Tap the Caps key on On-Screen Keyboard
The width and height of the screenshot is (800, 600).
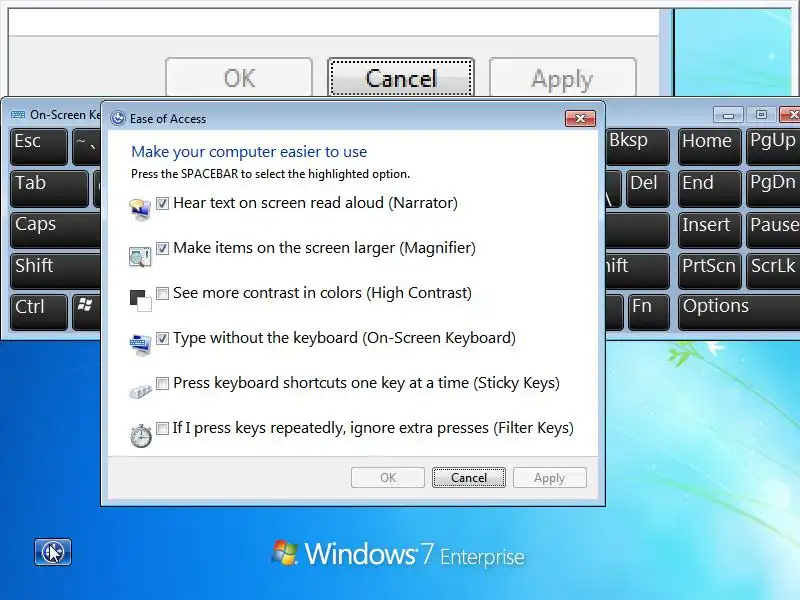56,230
